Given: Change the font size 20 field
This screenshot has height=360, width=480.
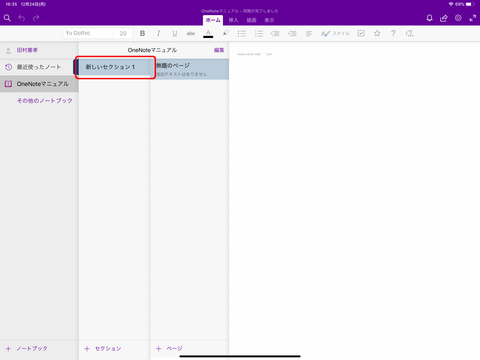Looking at the screenshot, I should point(123,33).
